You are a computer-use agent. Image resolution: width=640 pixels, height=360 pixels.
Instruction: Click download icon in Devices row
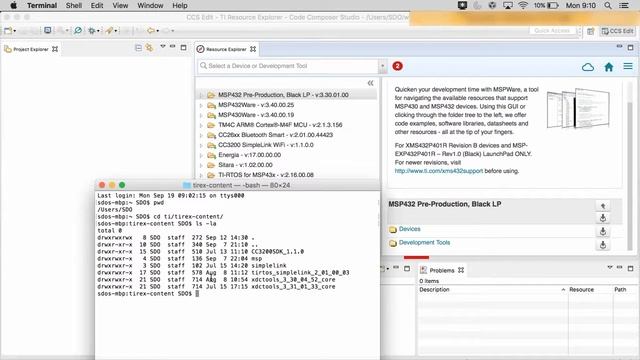pyautogui.click(x=602, y=231)
